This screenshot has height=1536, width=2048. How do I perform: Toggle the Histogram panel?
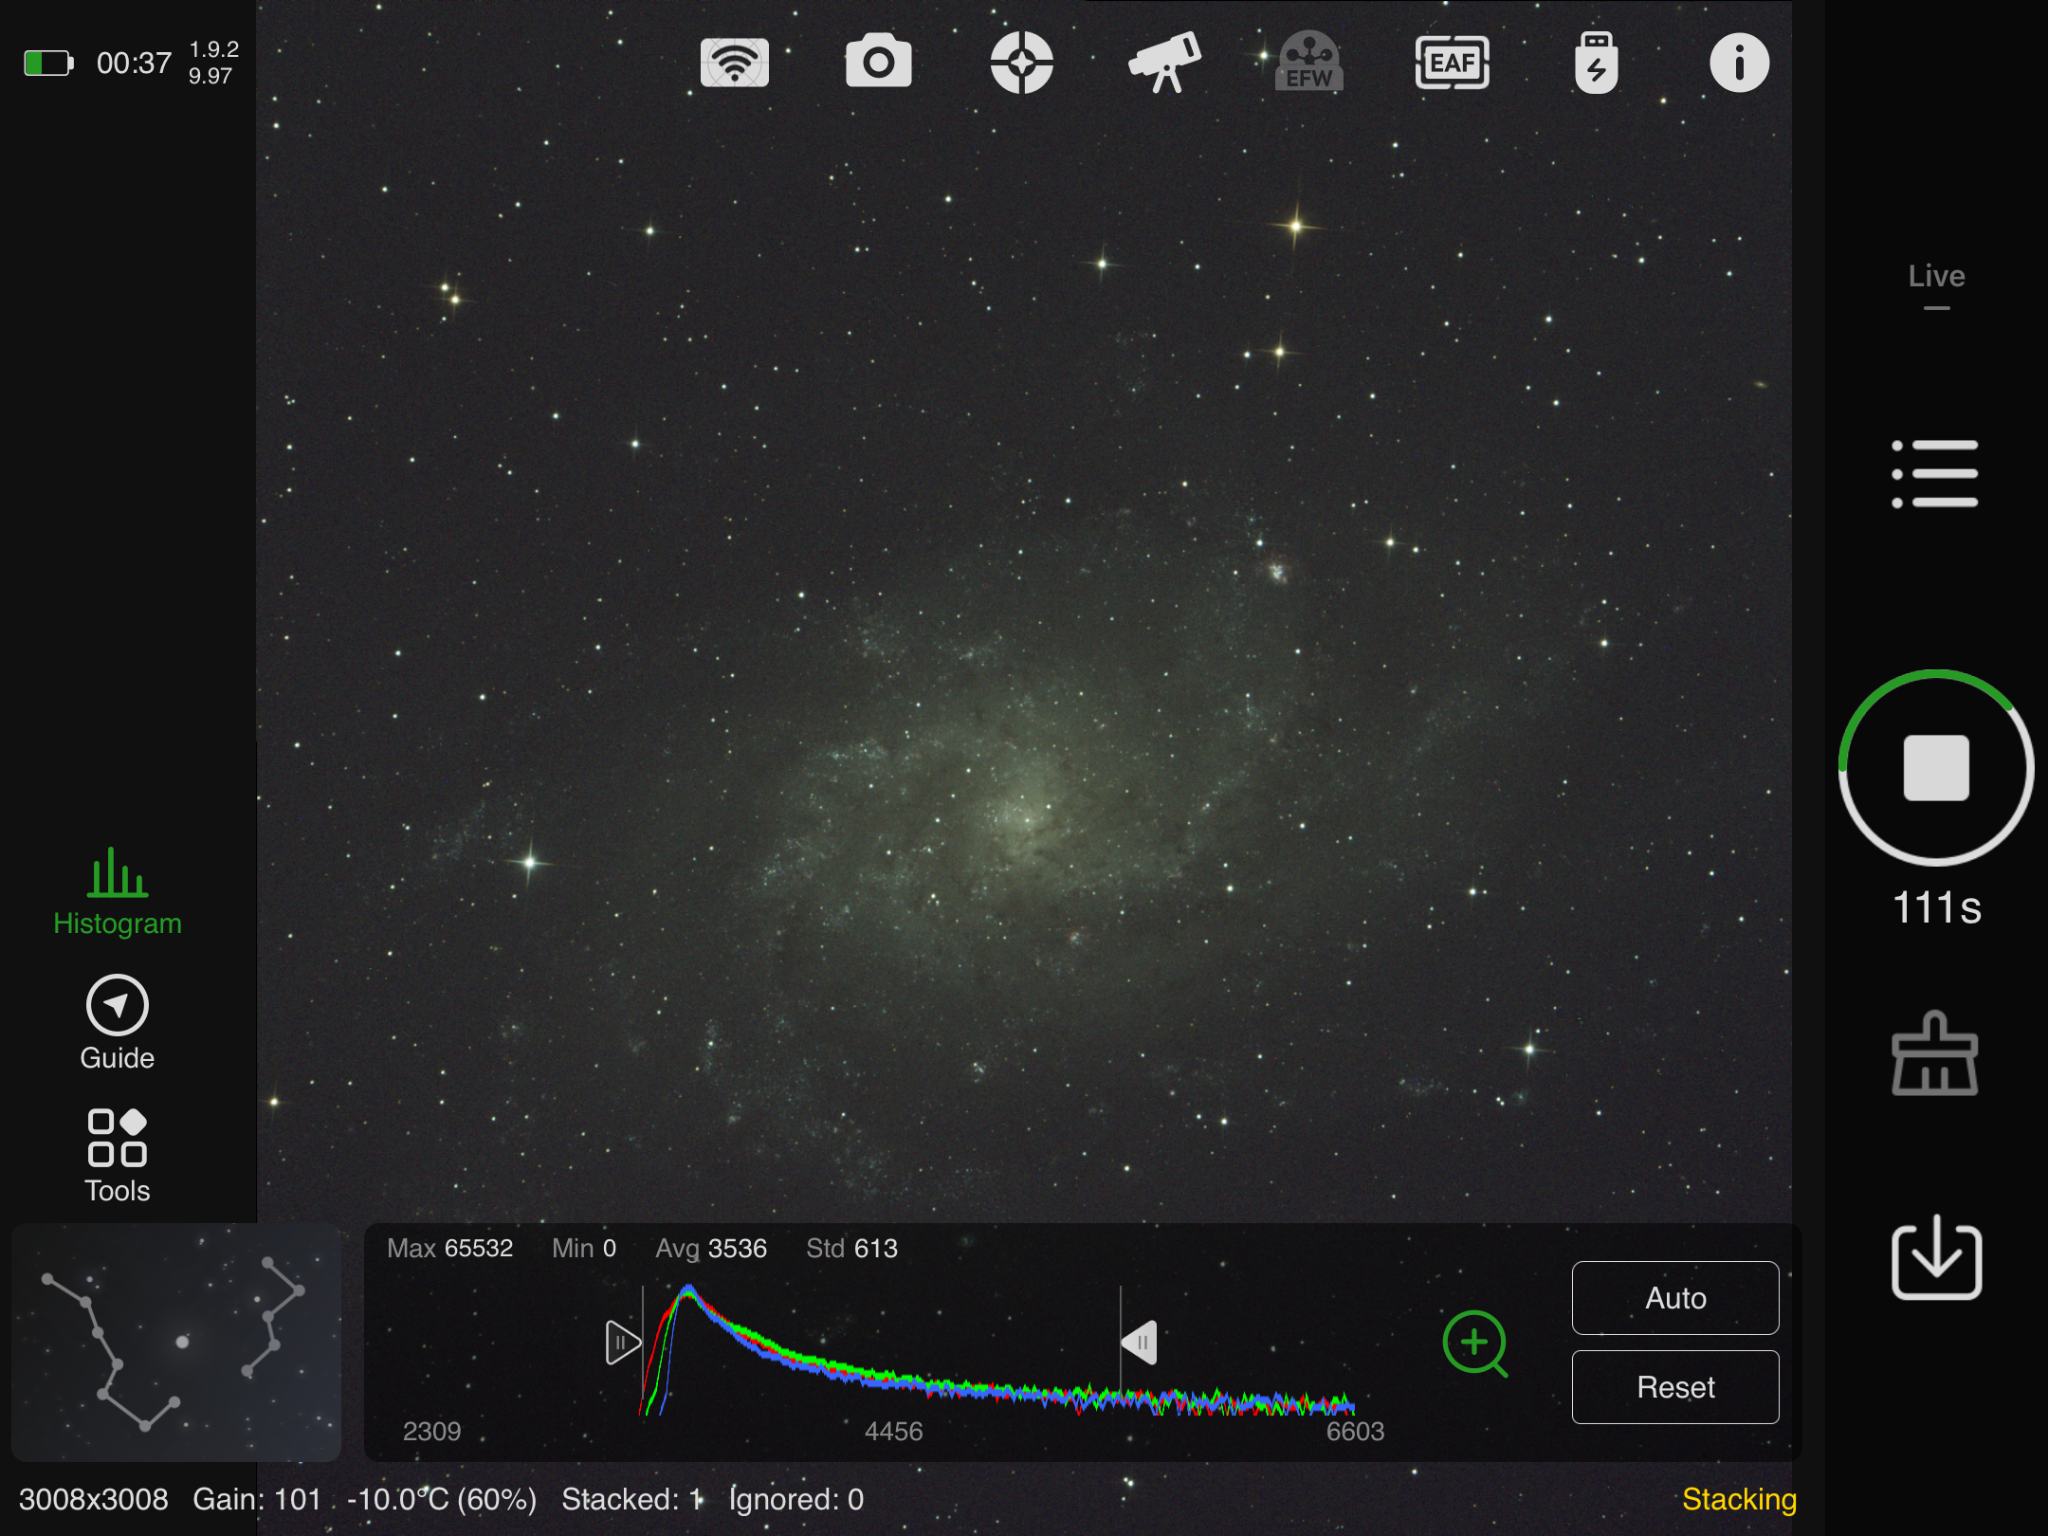117,892
